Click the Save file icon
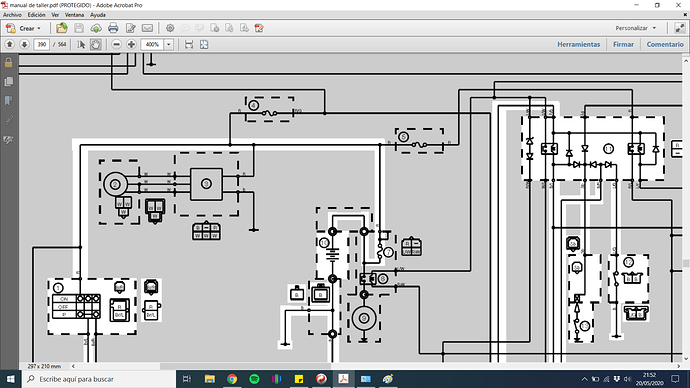The width and height of the screenshot is (690, 388). click(x=79, y=28)
